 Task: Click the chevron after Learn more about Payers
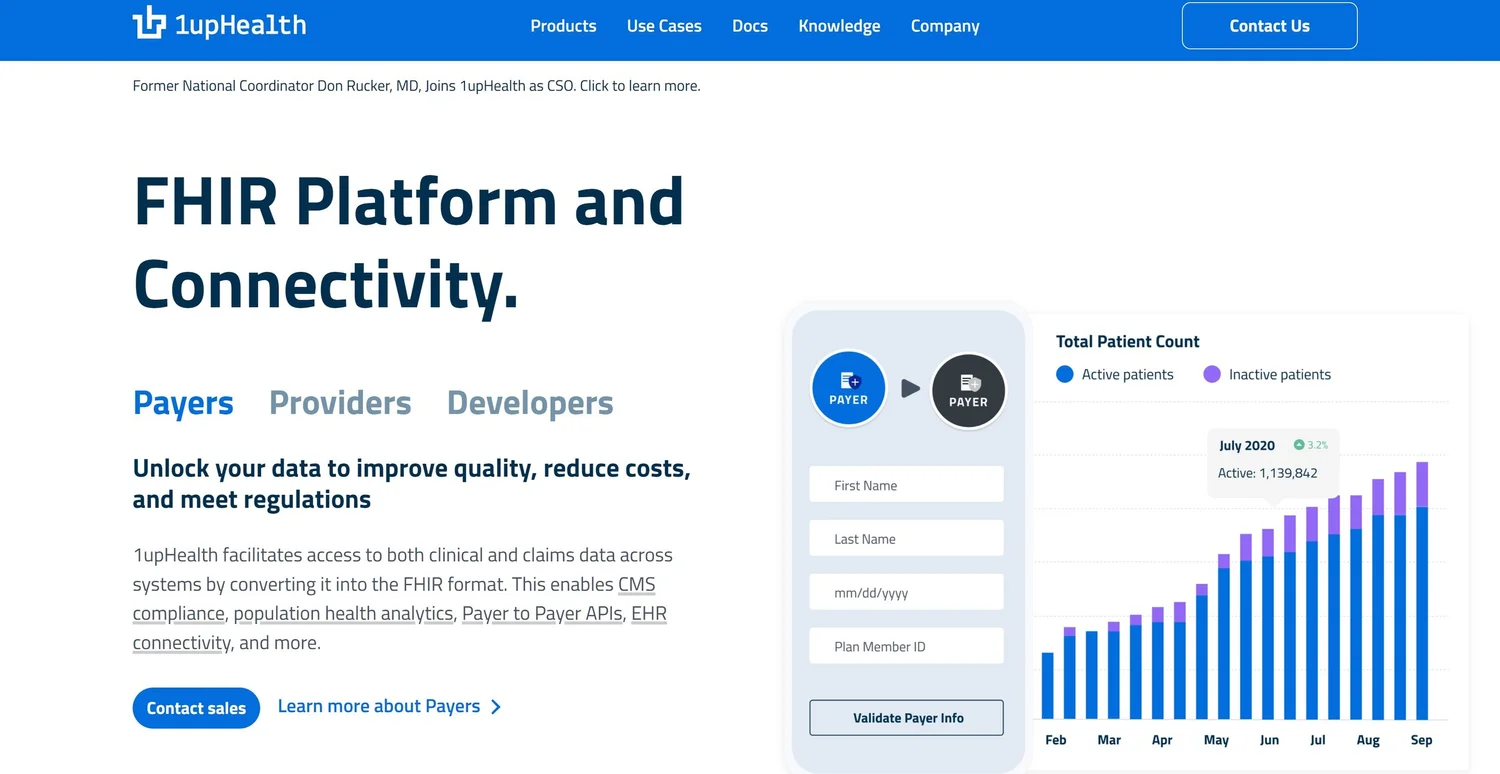pos(496,707)
